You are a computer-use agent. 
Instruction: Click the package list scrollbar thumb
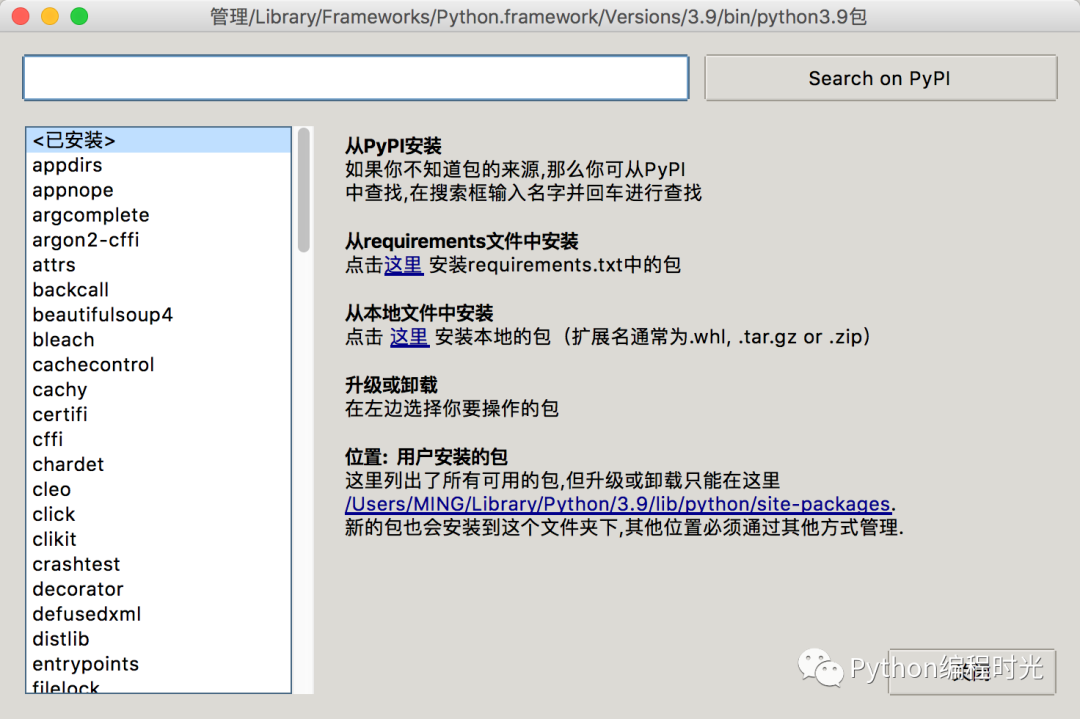point(304,190)
